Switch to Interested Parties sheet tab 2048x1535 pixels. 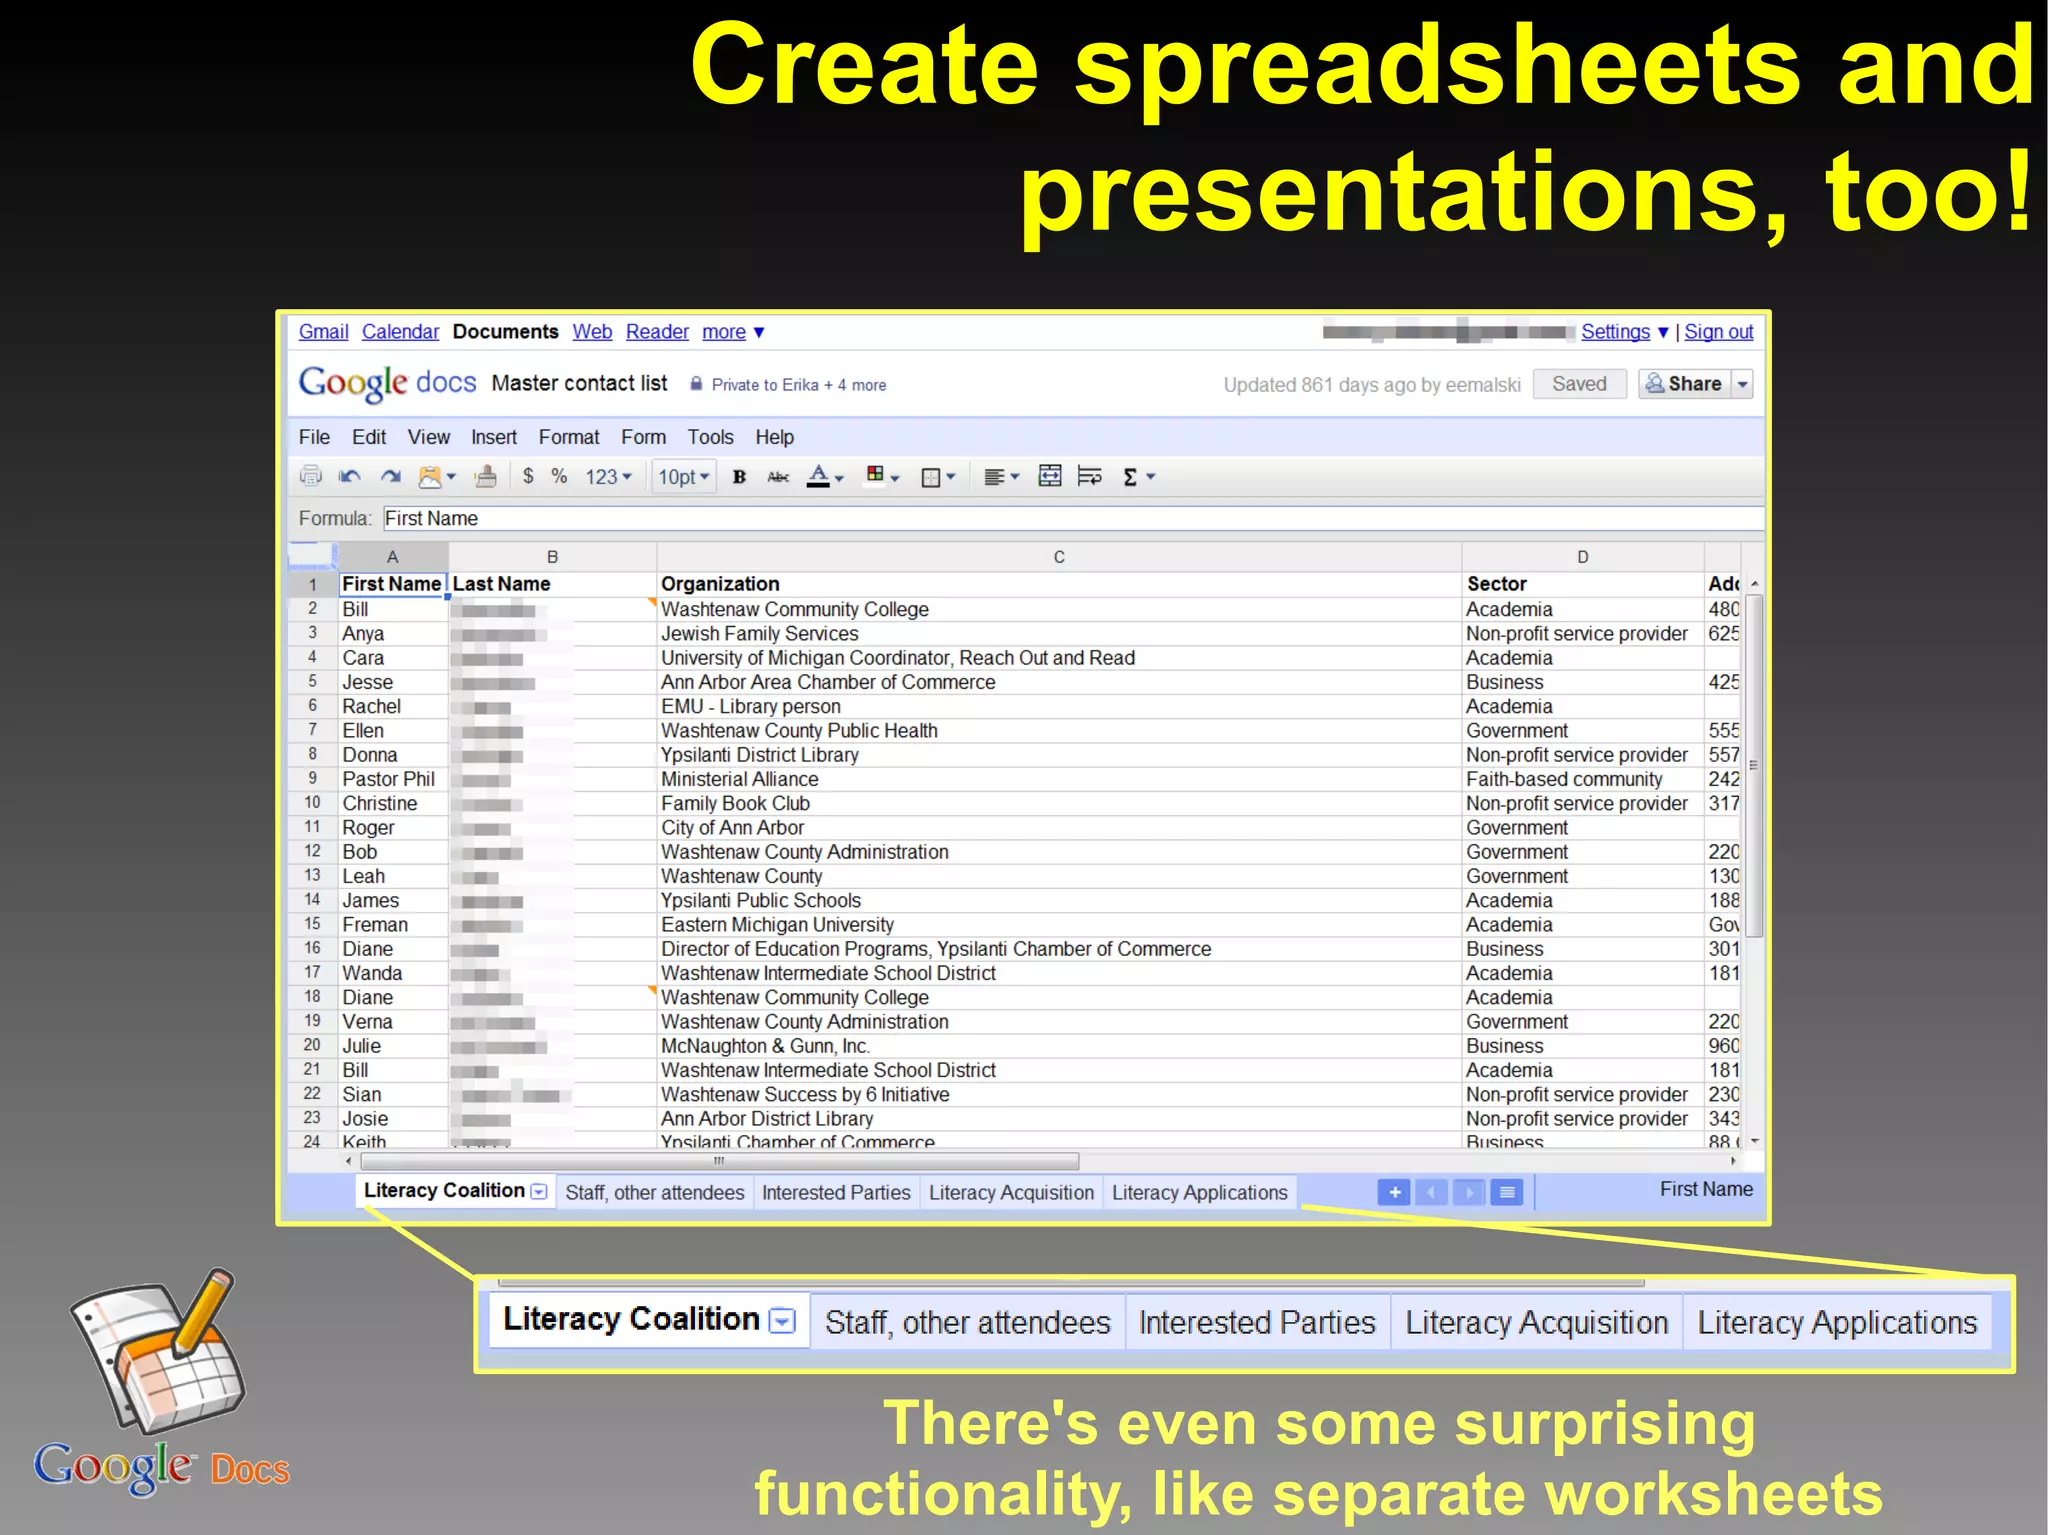click(x=836, y=1193)
